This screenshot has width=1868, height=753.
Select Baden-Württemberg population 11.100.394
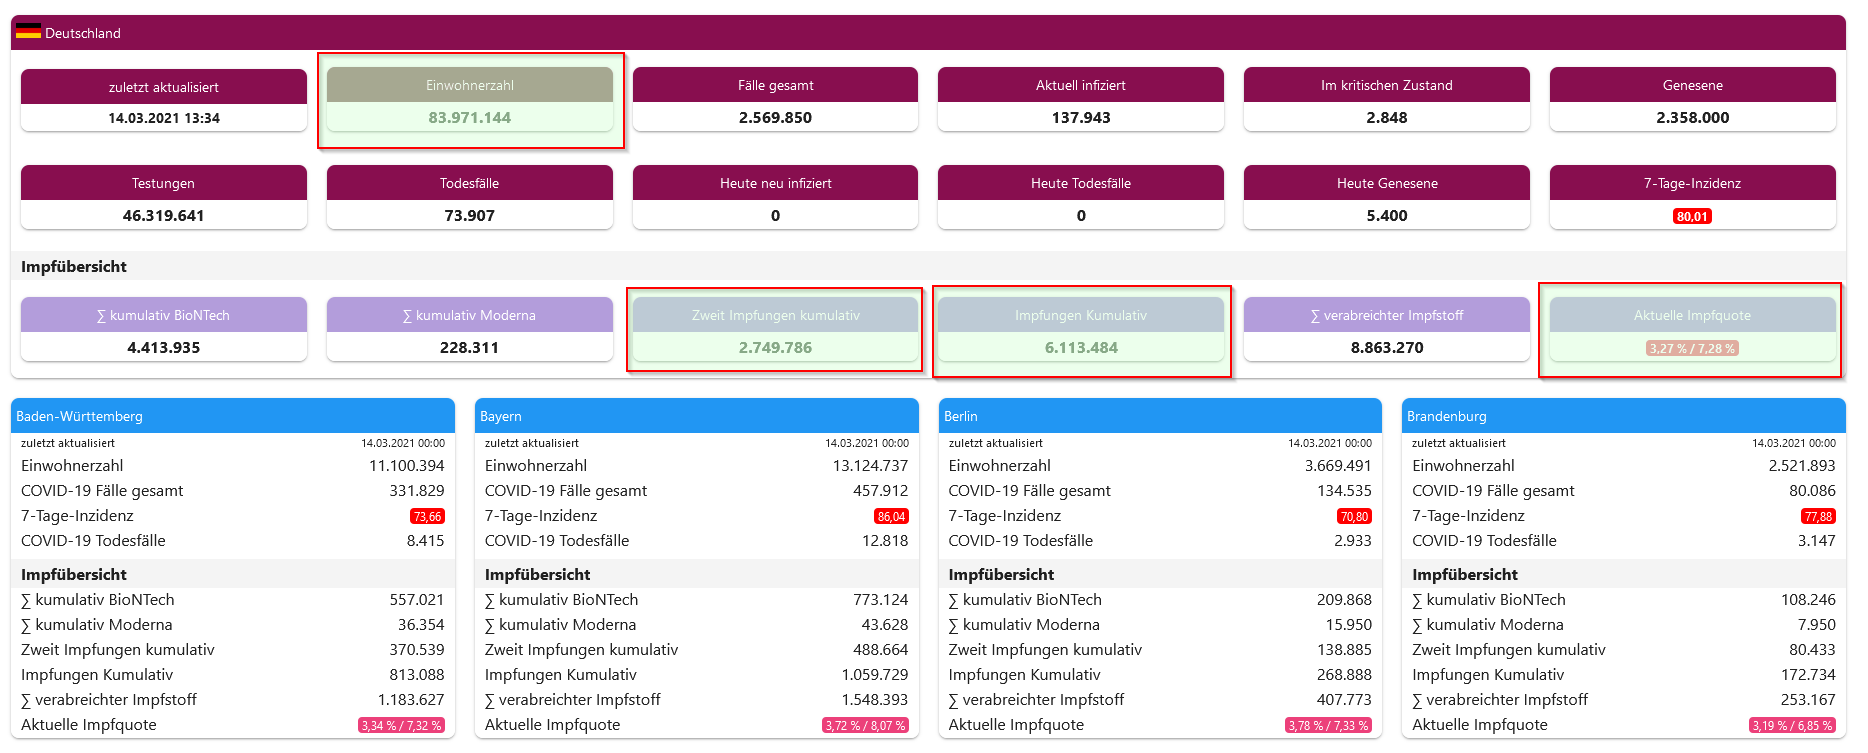tap(407, 466)
